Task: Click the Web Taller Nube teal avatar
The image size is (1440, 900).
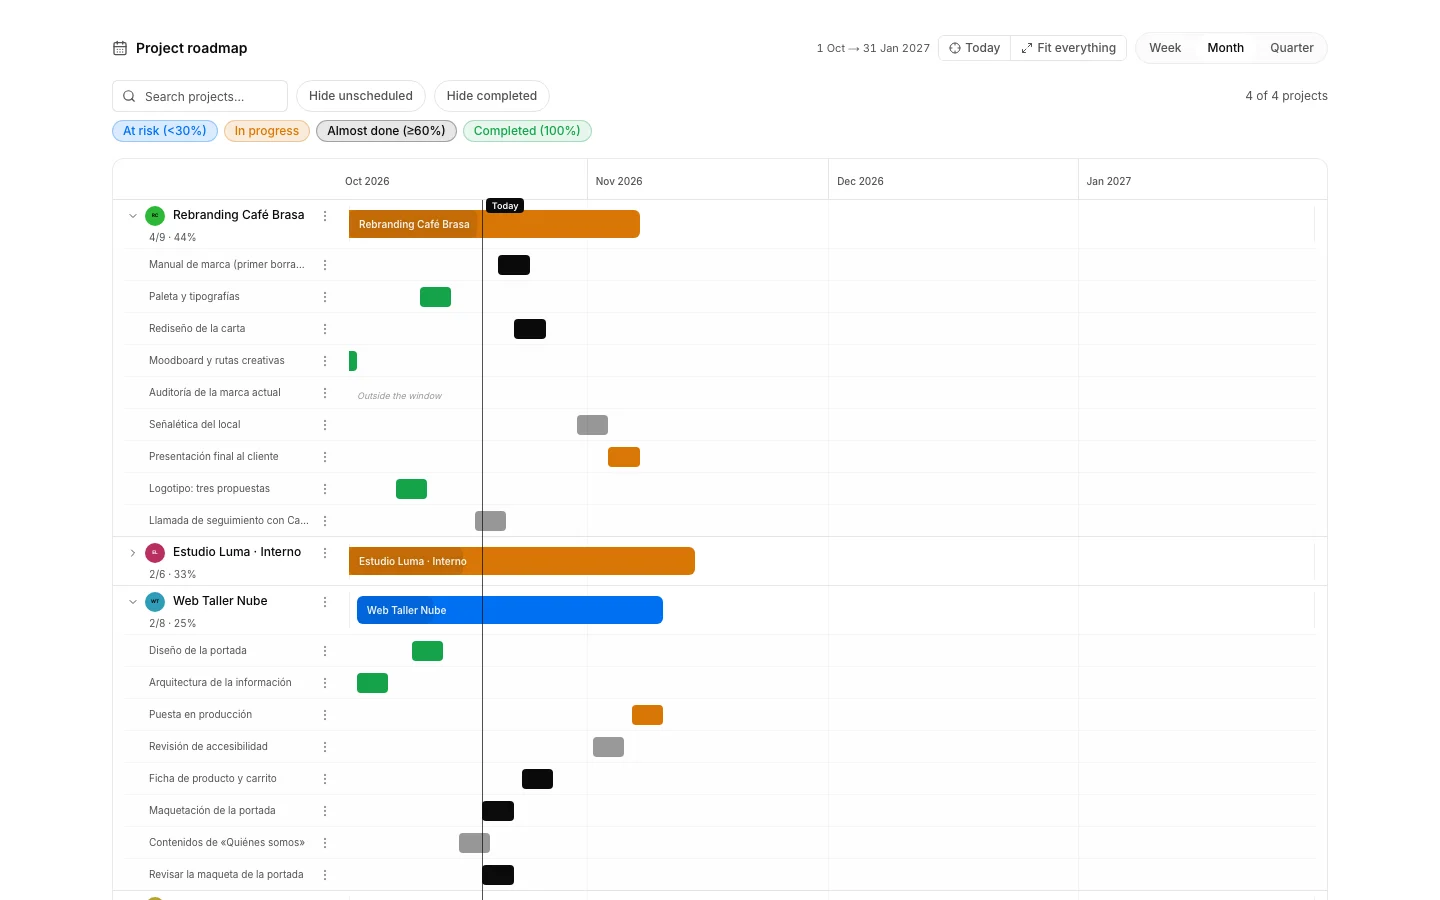Action: pyautogui.click(x=155, y=602)
